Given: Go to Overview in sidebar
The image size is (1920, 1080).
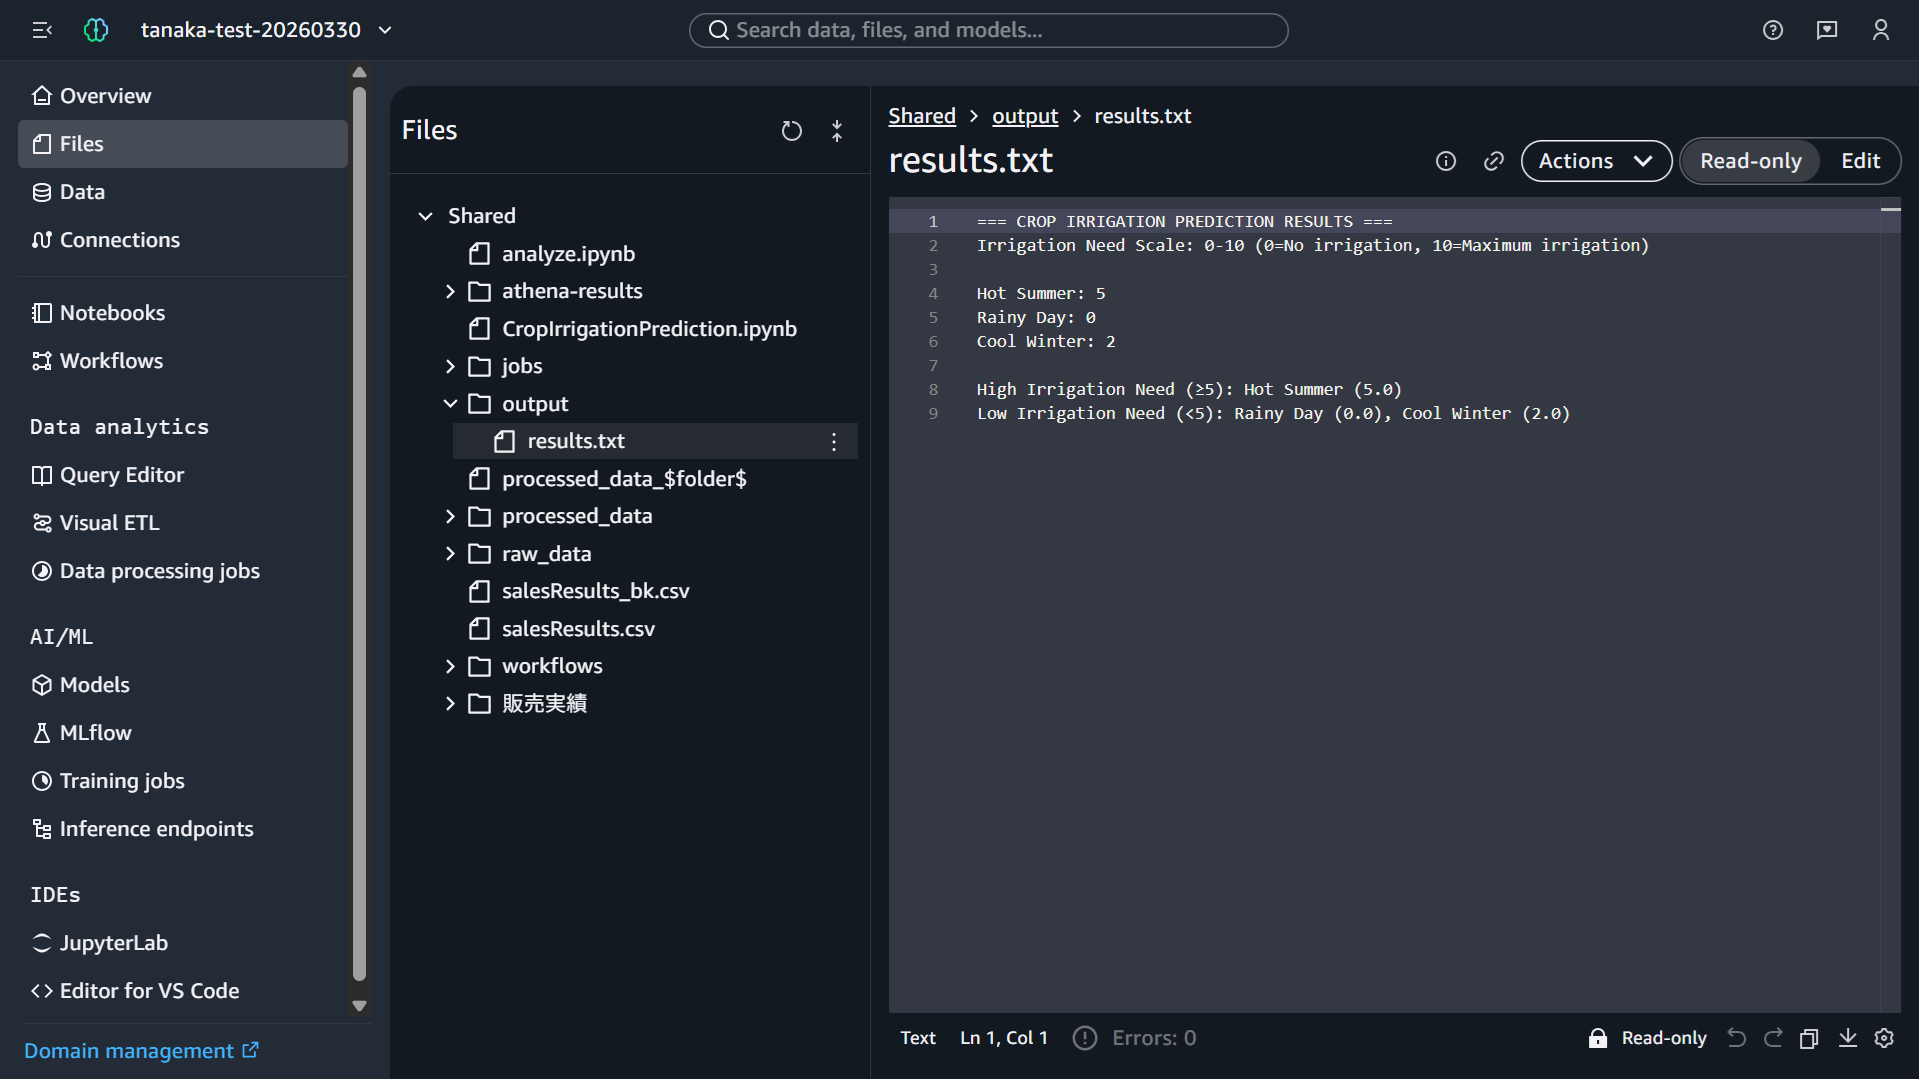Looking at the screenshot, I should [183, 96].
